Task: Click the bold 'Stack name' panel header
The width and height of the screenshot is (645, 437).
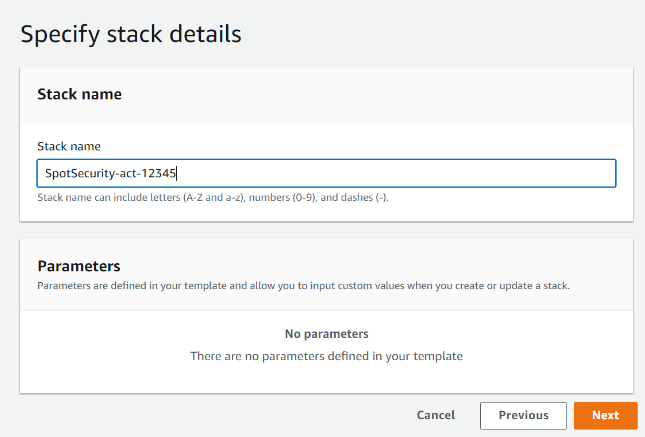Action: tap(79, 94)
